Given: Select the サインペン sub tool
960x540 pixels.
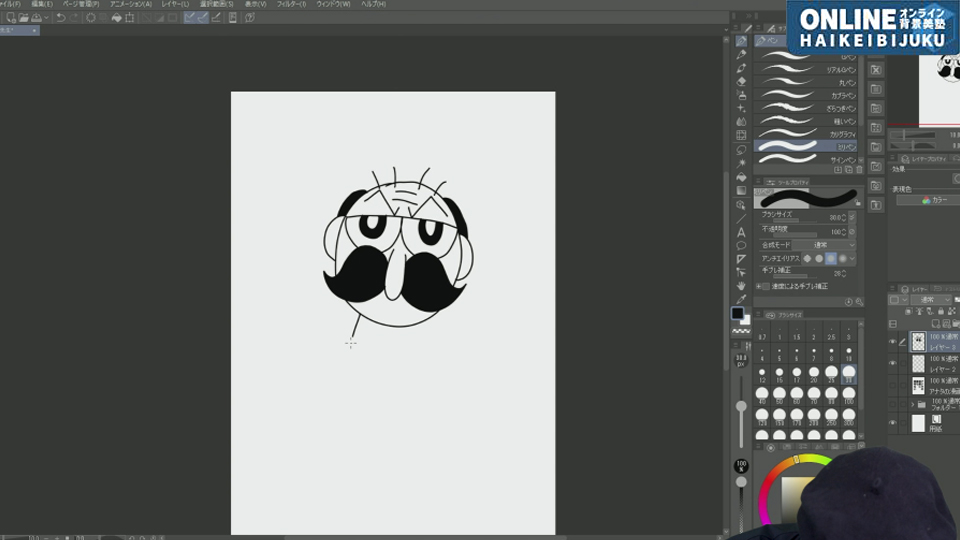Looking at the screenshot, I should [x=805, y=159].
